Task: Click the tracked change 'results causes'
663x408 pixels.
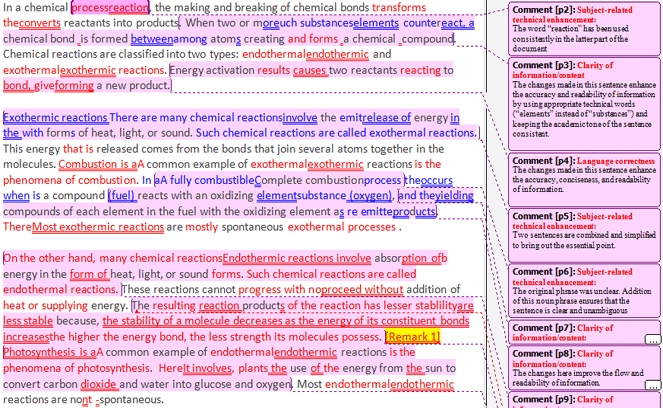Action: coord(292,70)
